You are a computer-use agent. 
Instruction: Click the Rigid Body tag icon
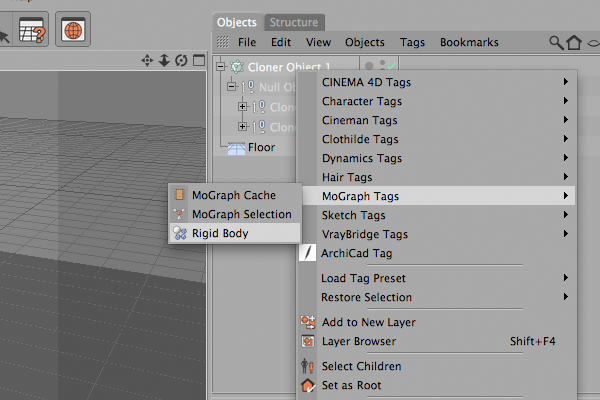click(x=179, y=233)
